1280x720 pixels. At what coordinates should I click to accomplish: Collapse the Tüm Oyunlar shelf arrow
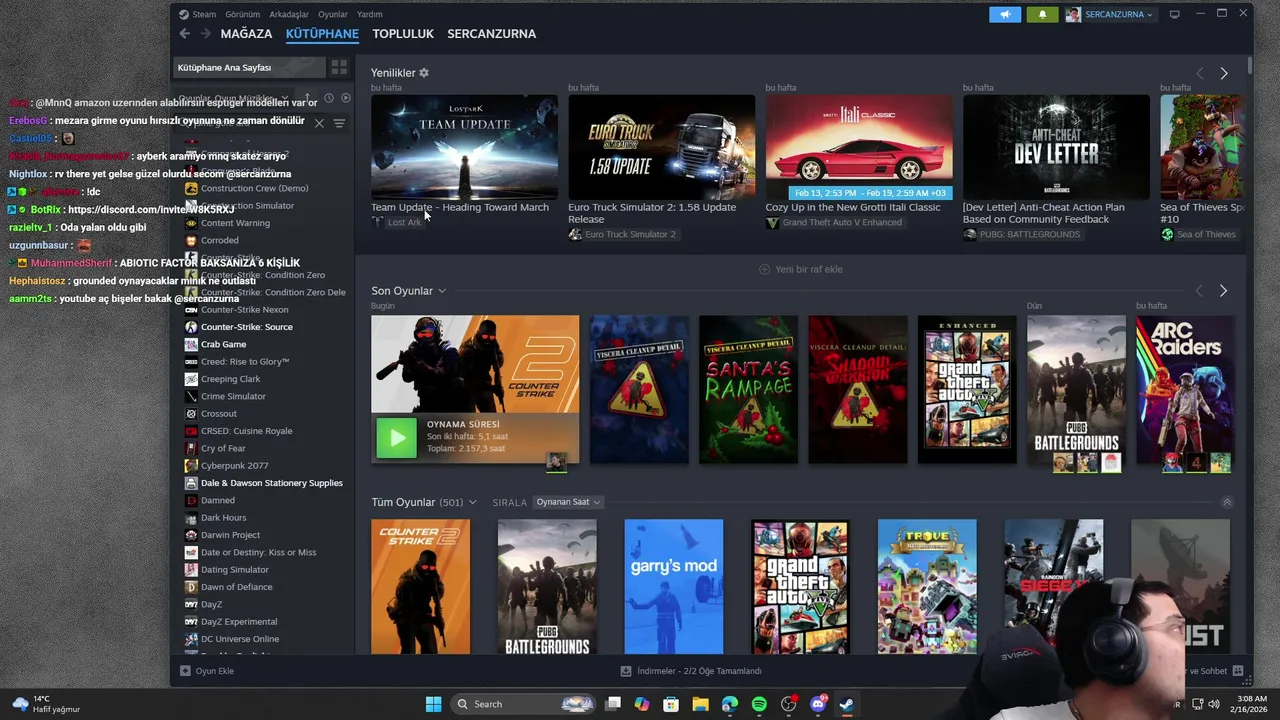pyautogui.click(x=1227, y=502)
